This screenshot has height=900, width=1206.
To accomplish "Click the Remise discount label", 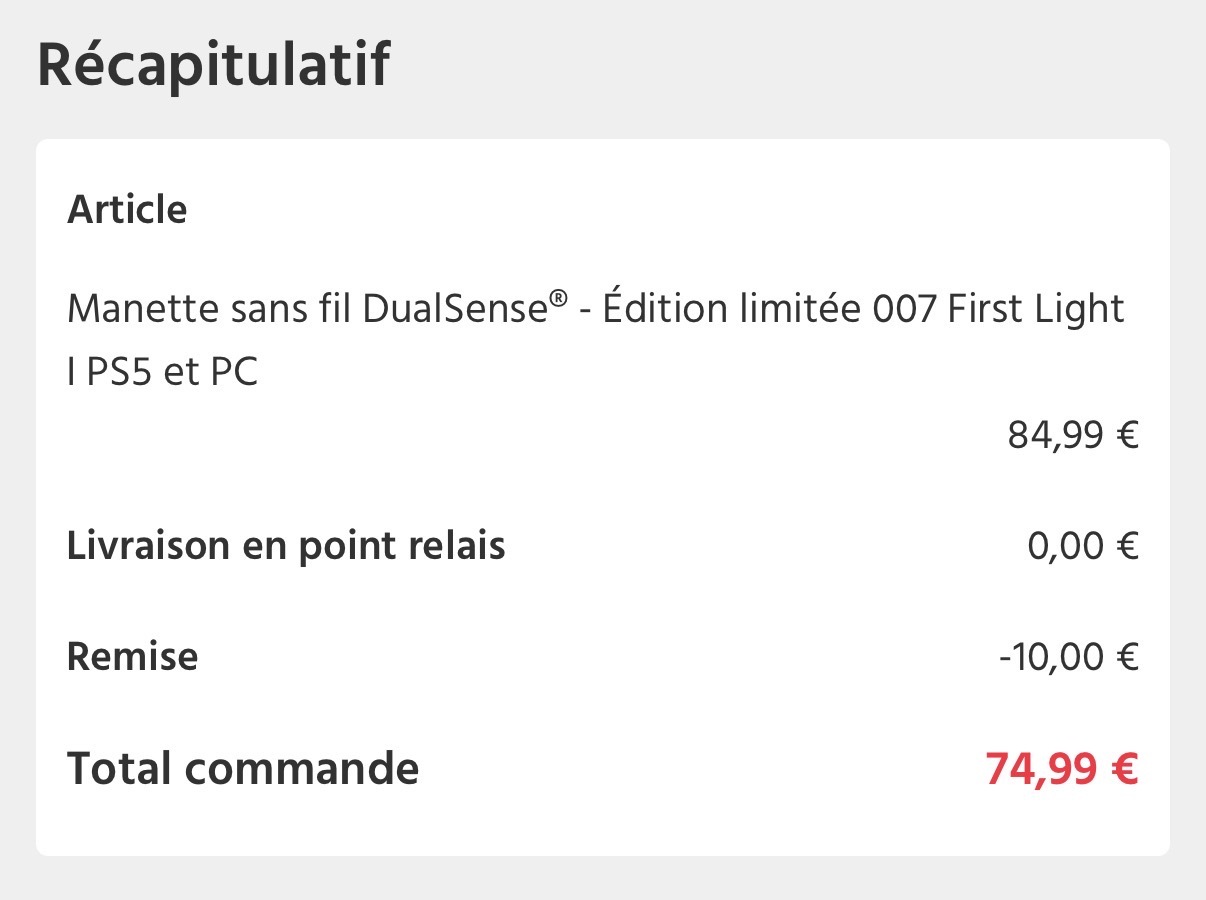I will tap(132, 657).
